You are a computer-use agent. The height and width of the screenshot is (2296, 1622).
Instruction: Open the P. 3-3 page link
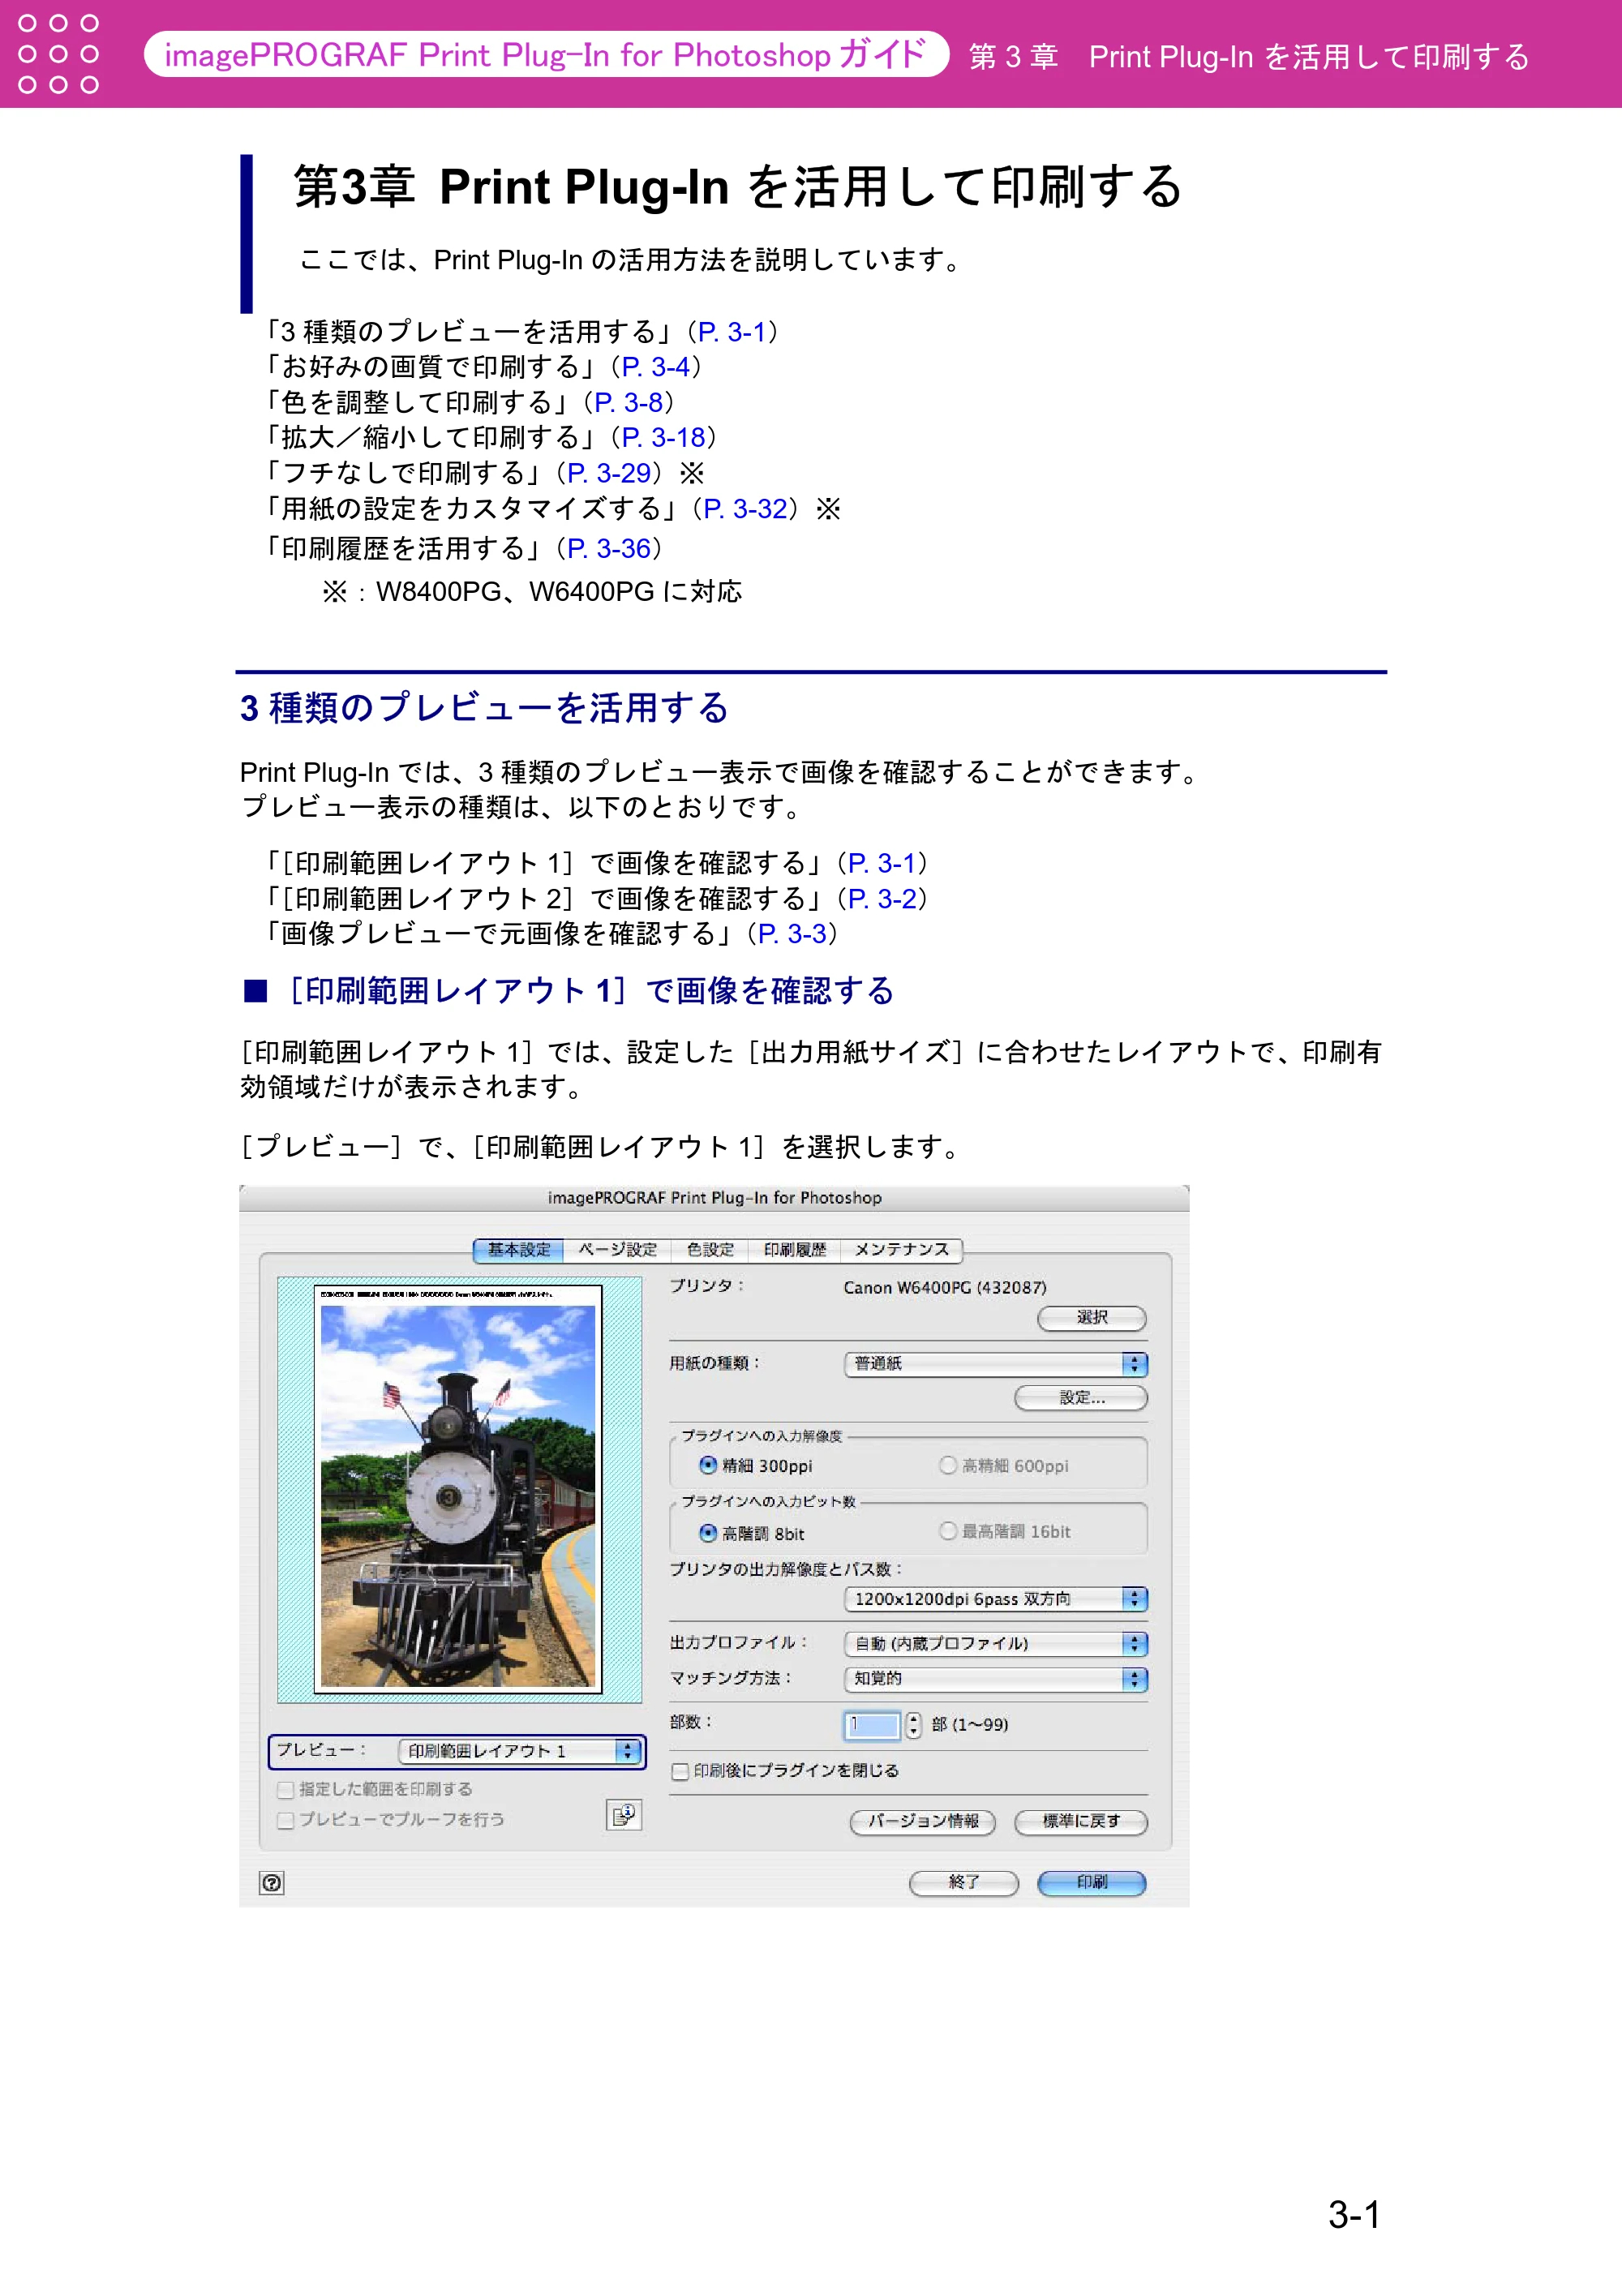pos(792,933)
